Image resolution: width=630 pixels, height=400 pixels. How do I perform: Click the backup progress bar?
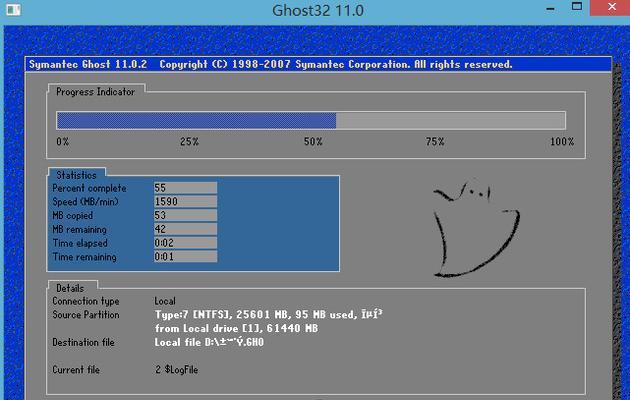pyautogui.click(x=311, y=120)
